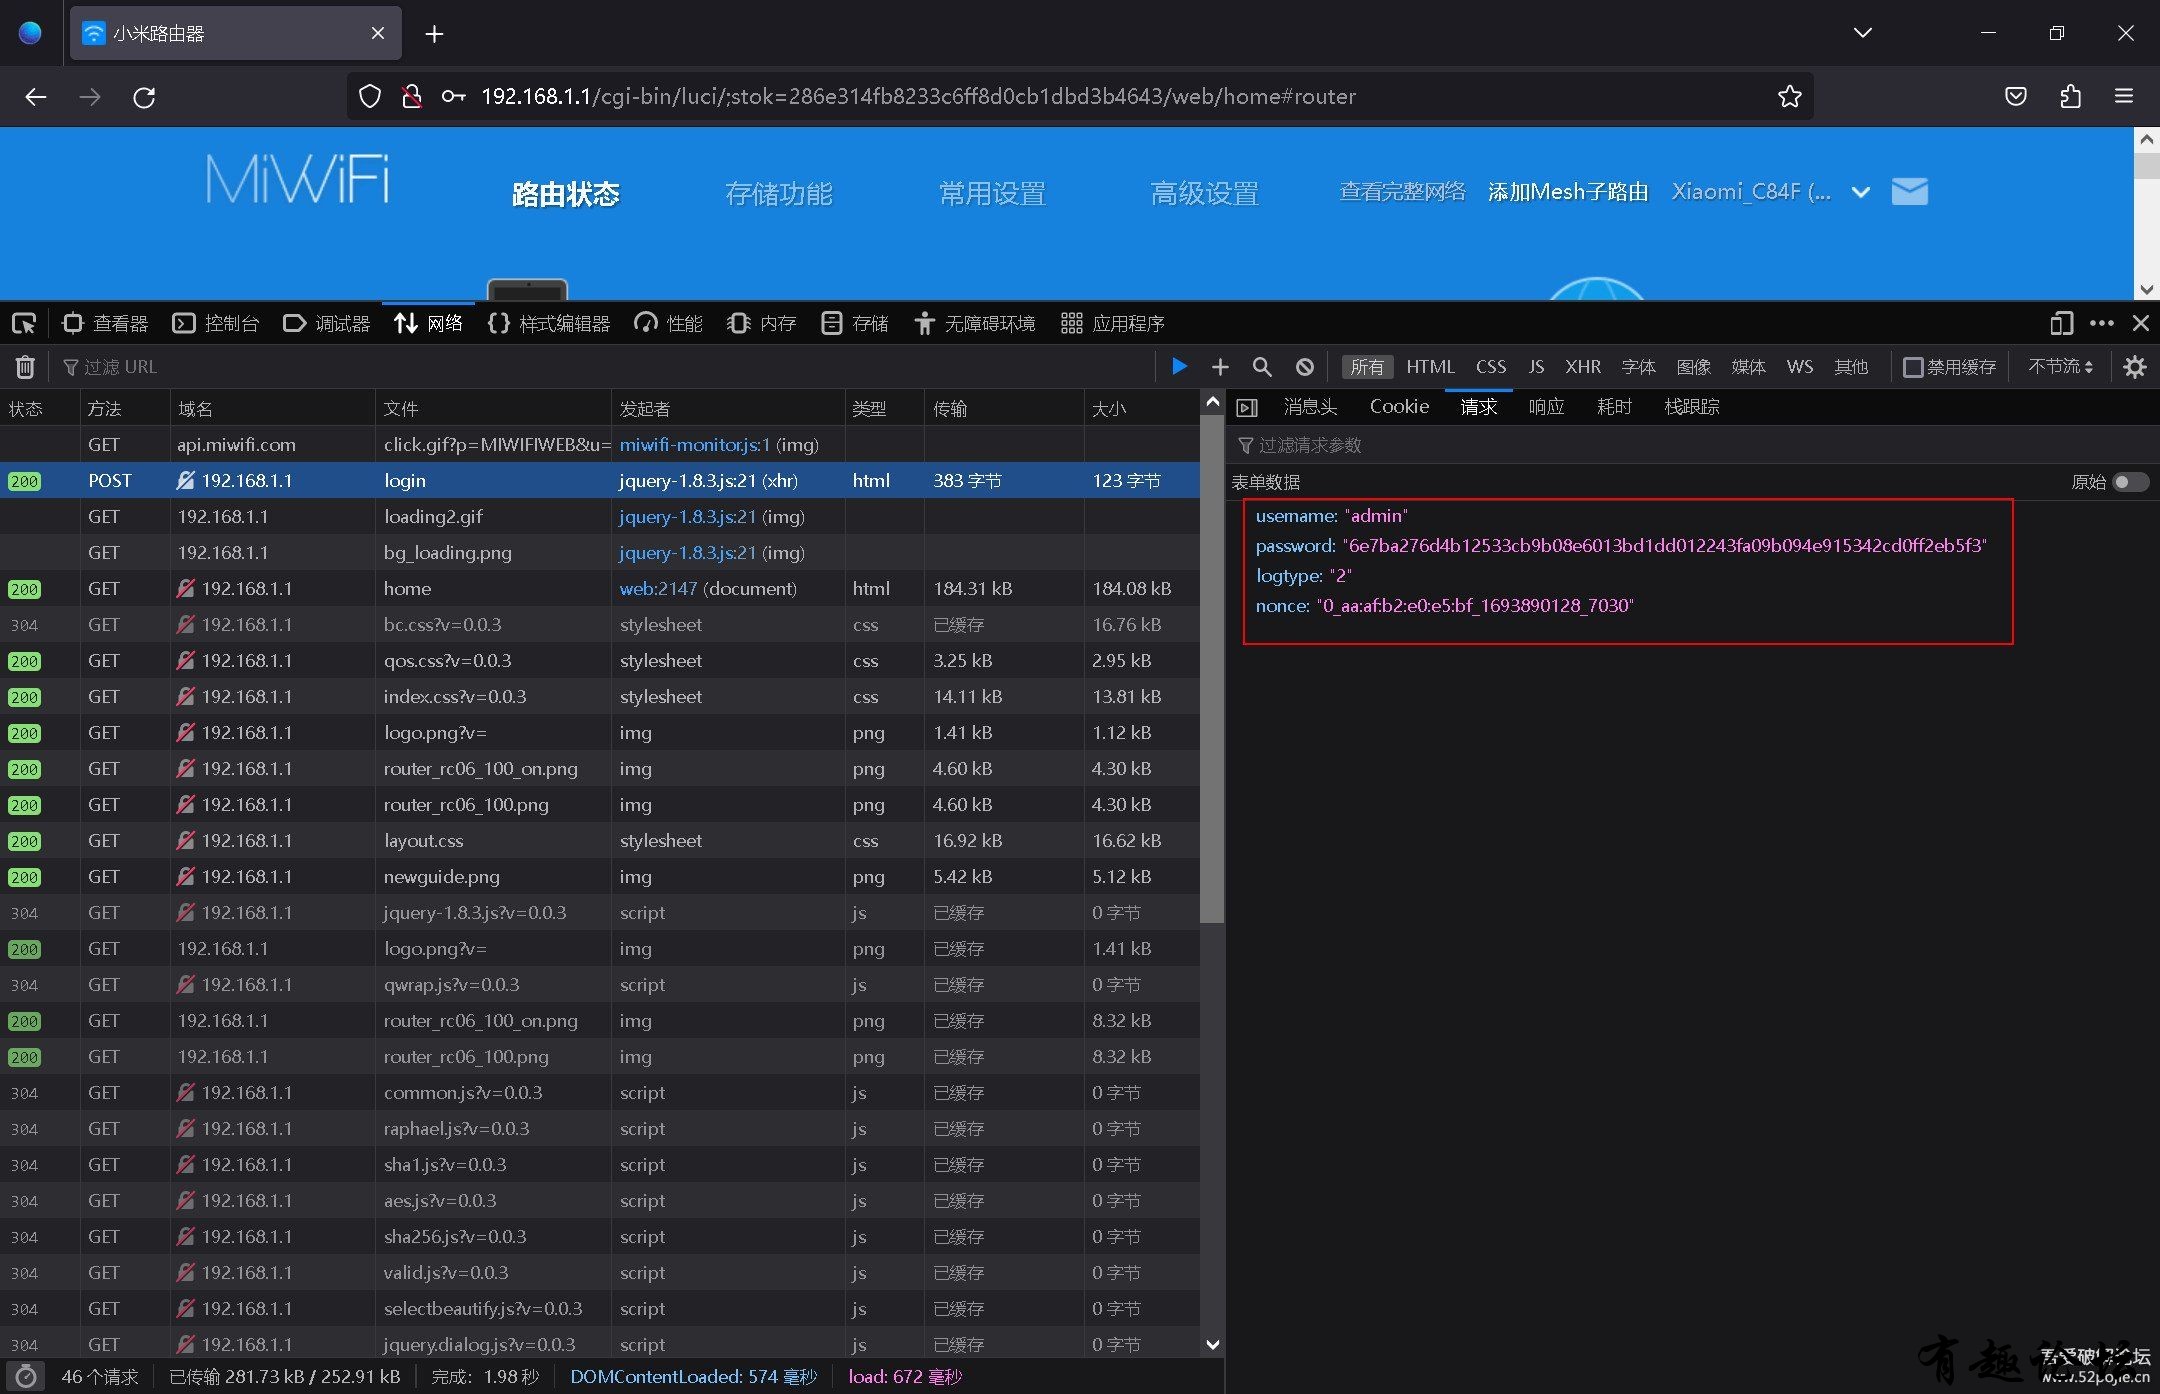Filter requests by XHR
Image resolution: width=2160 pixels, height=1394 pixels.
tap(1583, 367)
